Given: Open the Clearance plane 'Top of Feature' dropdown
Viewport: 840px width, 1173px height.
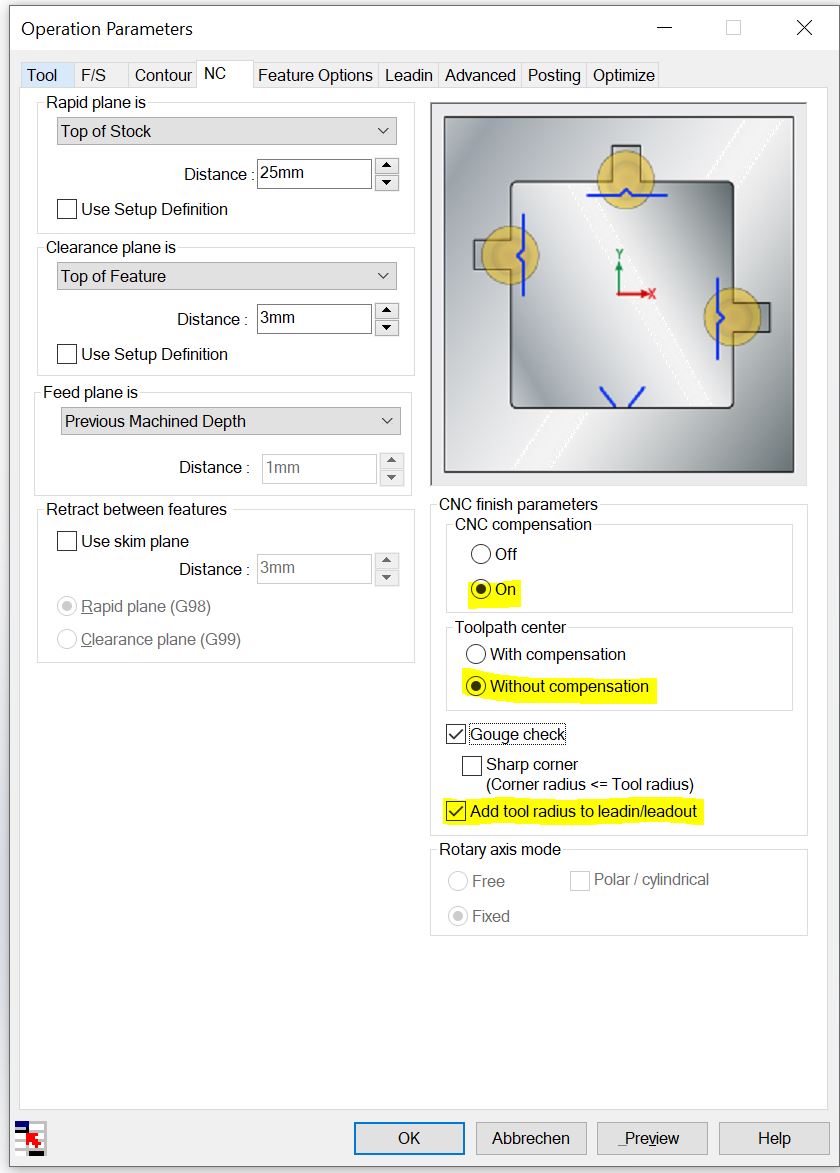Looking at the screenshot, I should [227, 276].
